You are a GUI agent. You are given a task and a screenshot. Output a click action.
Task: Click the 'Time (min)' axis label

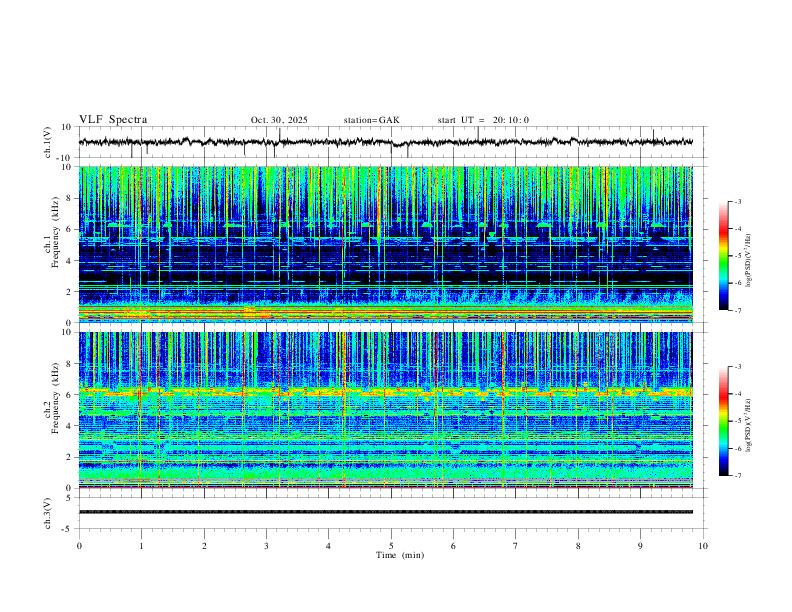(400, 555)
